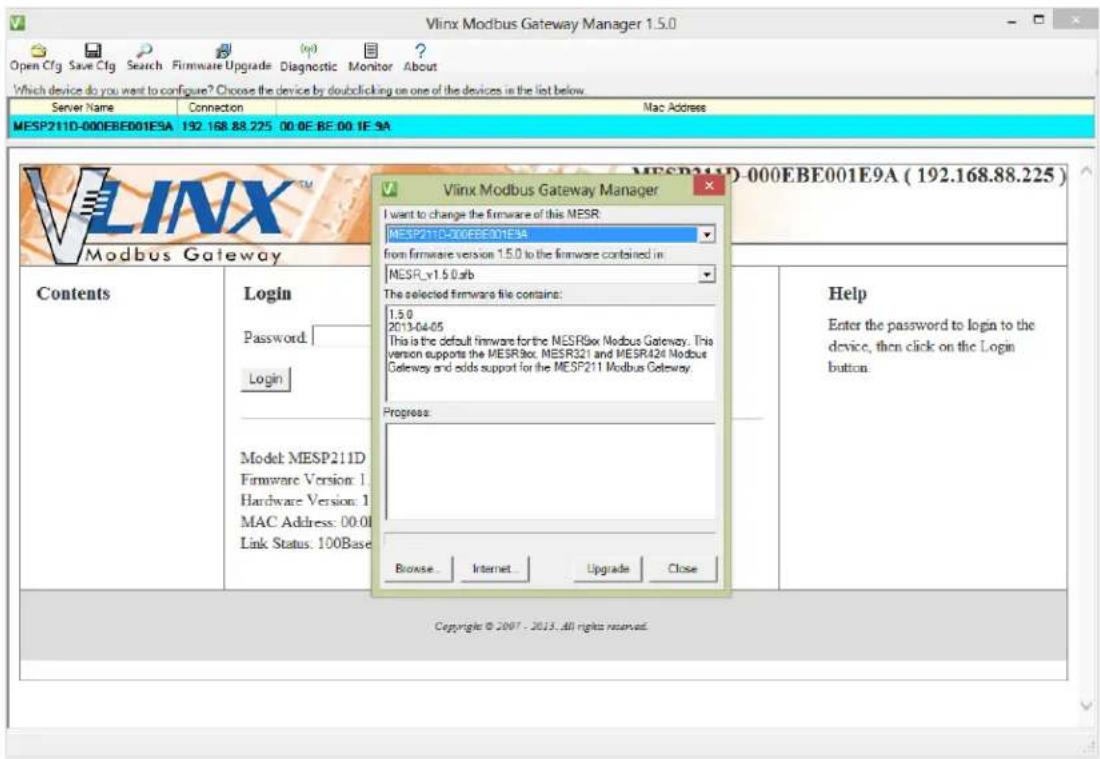Screen dimensions: 1100x759
Task: Click the 192.168.88.225 connection cell
Action: tap(227, 126)
